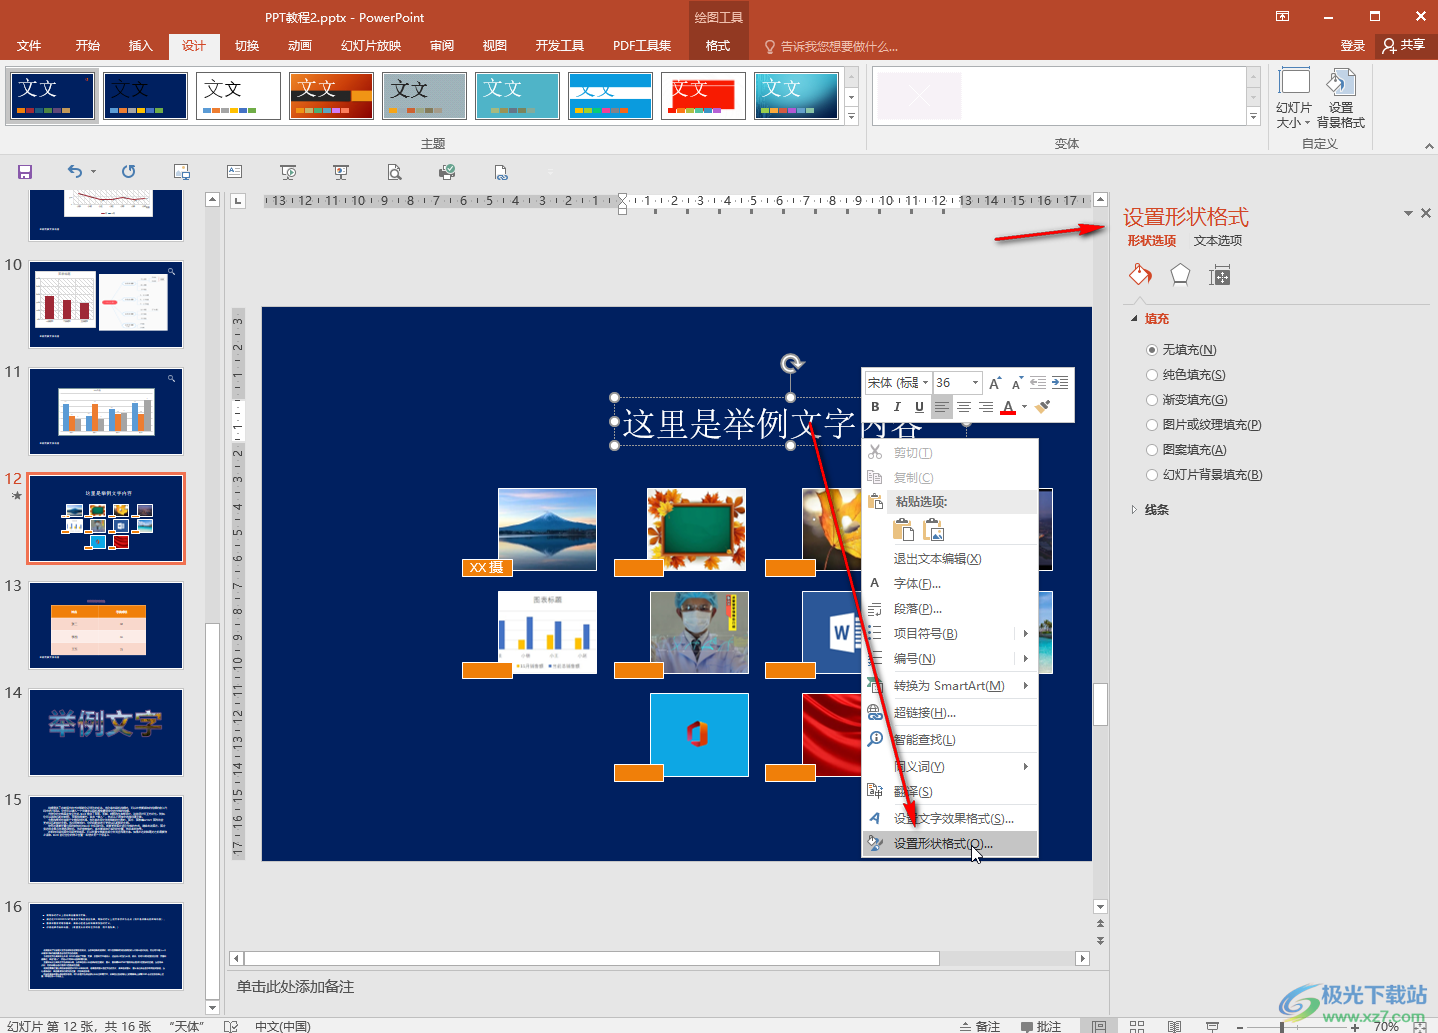Open the font color dropdown arrow
The image size is (1438, 1033).
pos(1024,407)
